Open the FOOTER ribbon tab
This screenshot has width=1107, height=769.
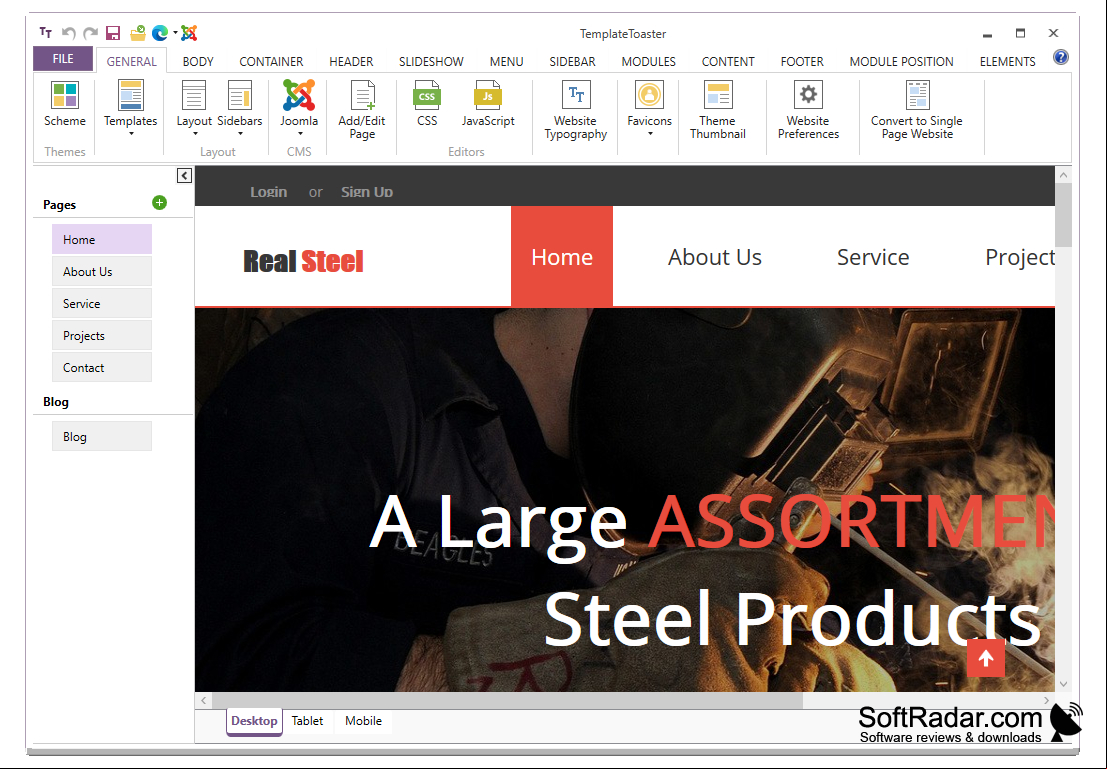(x=802, y=61)
